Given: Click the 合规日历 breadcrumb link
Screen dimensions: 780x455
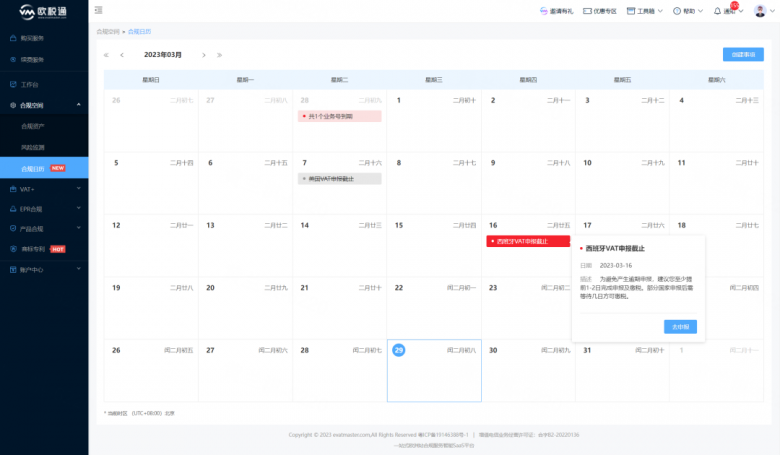Looking at the screenshot, I should pyautogui.click(x=139, y=31).
